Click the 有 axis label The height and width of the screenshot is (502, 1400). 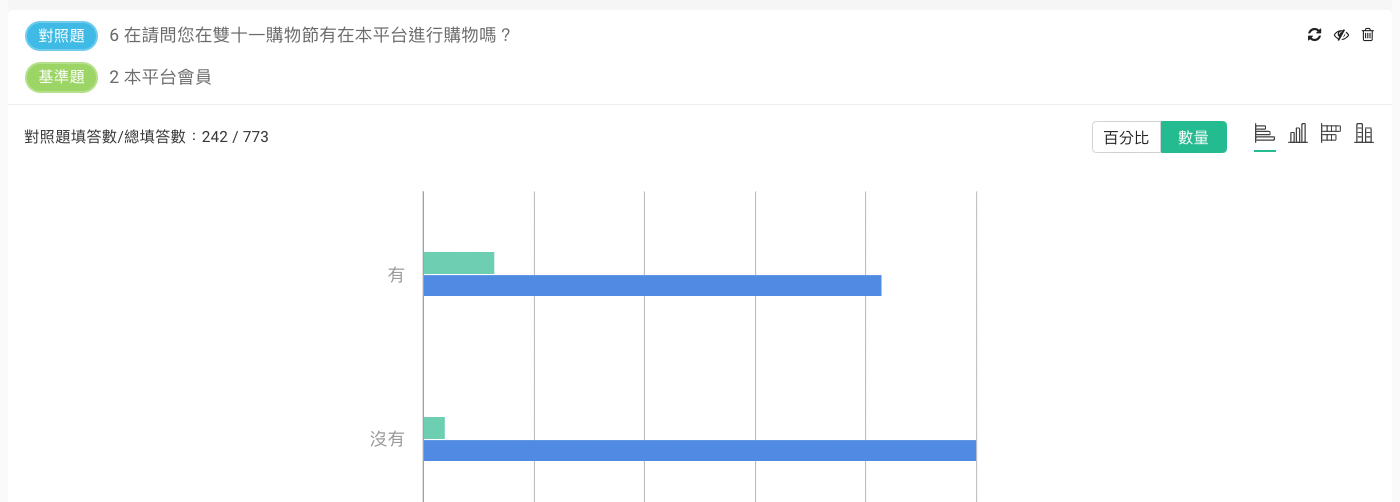point(396,275)
